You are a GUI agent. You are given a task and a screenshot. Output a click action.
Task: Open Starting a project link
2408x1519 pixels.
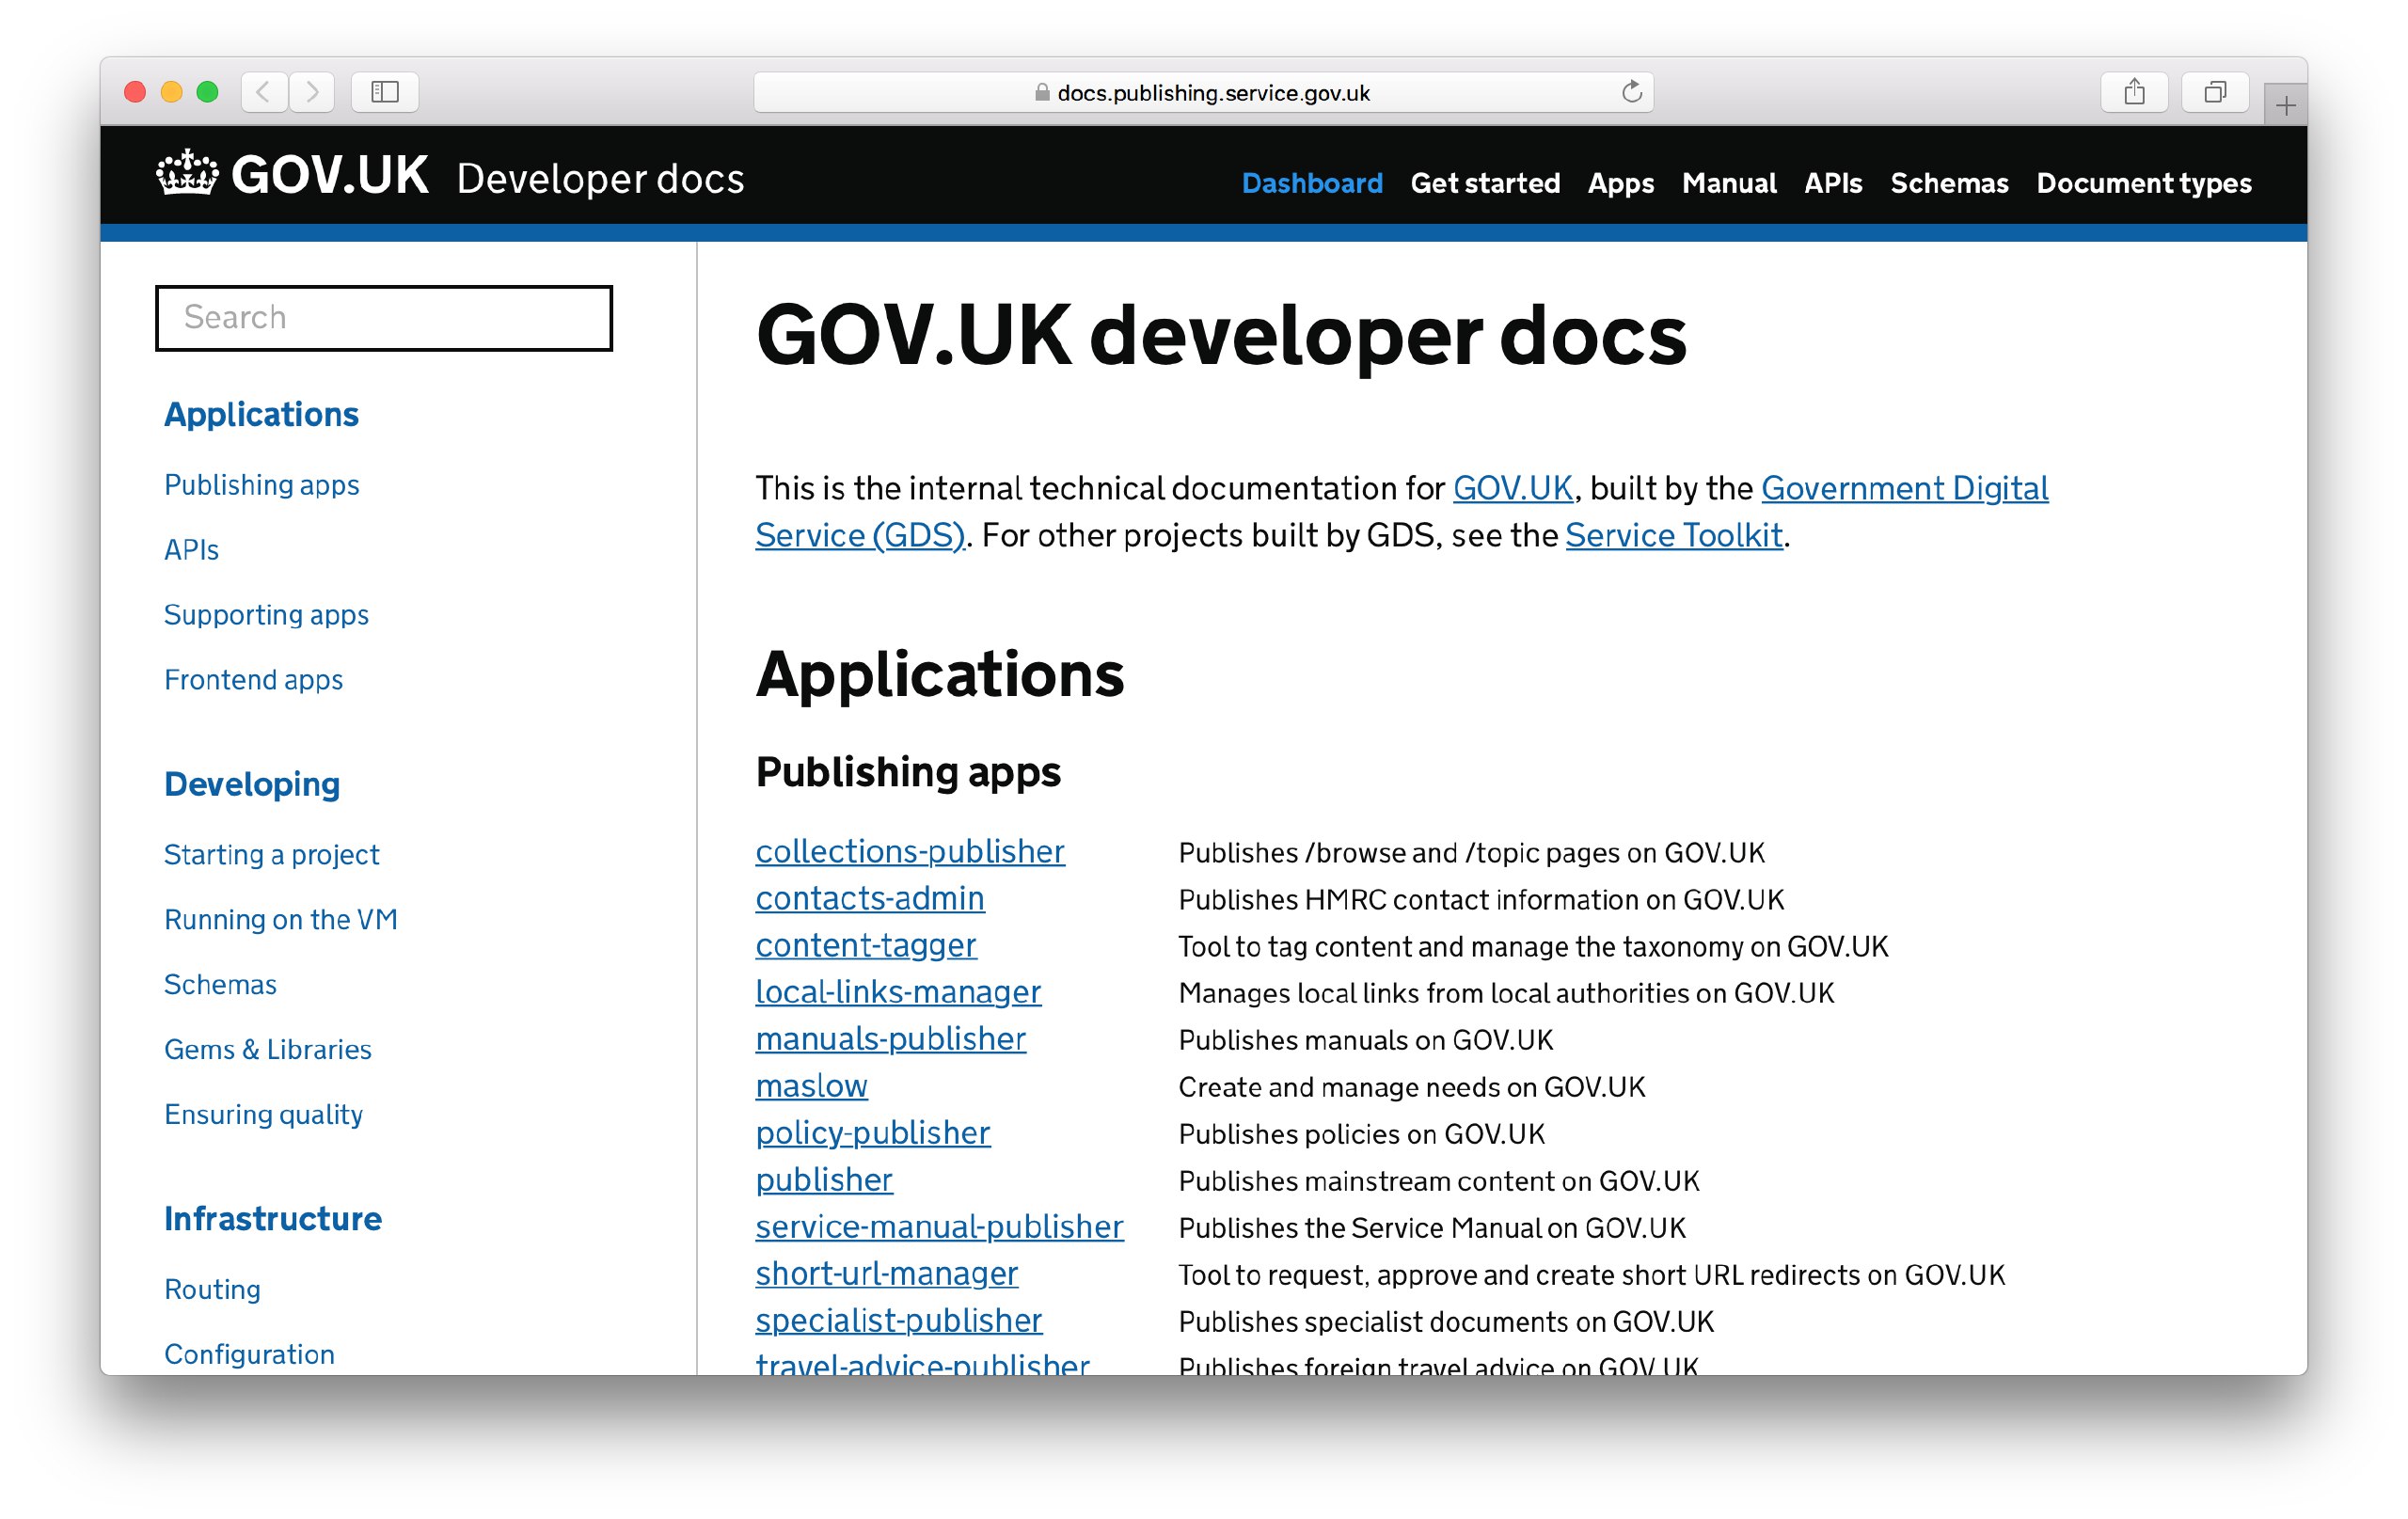[271, 855]
